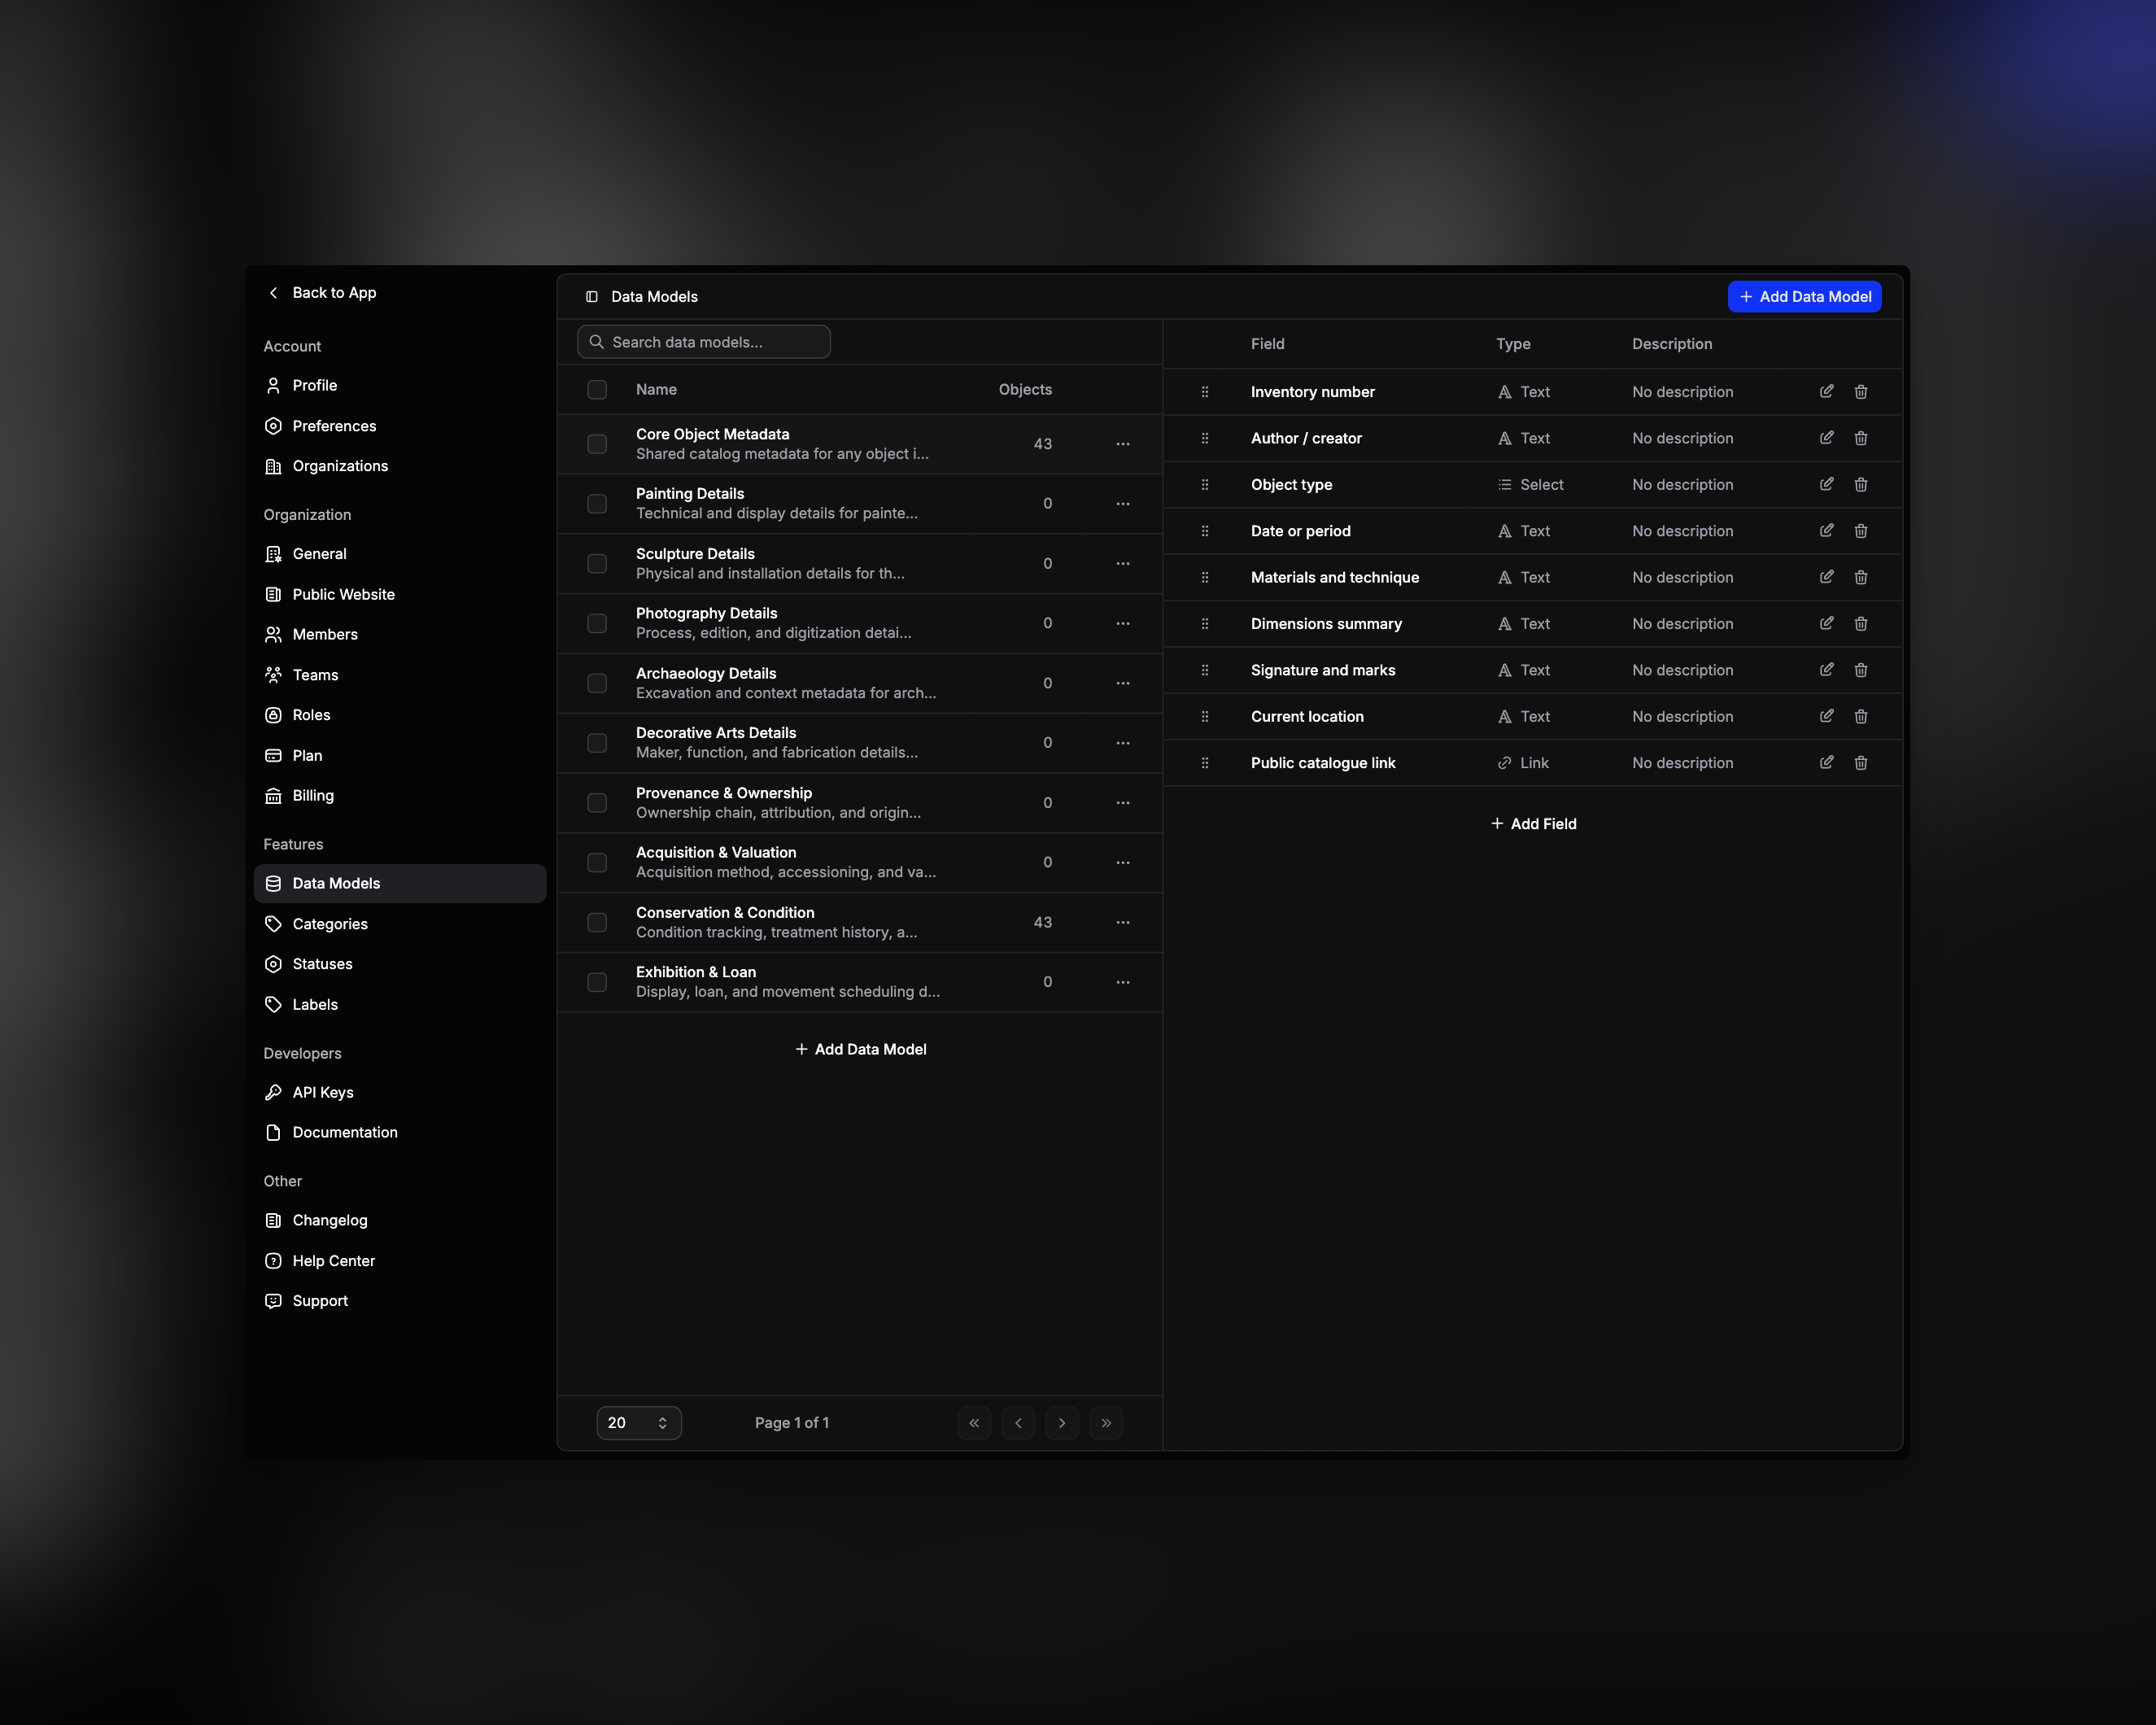2156x1725 pixels.
Task: Edit the Dimensions summary field
Action: pos(1826,623)
